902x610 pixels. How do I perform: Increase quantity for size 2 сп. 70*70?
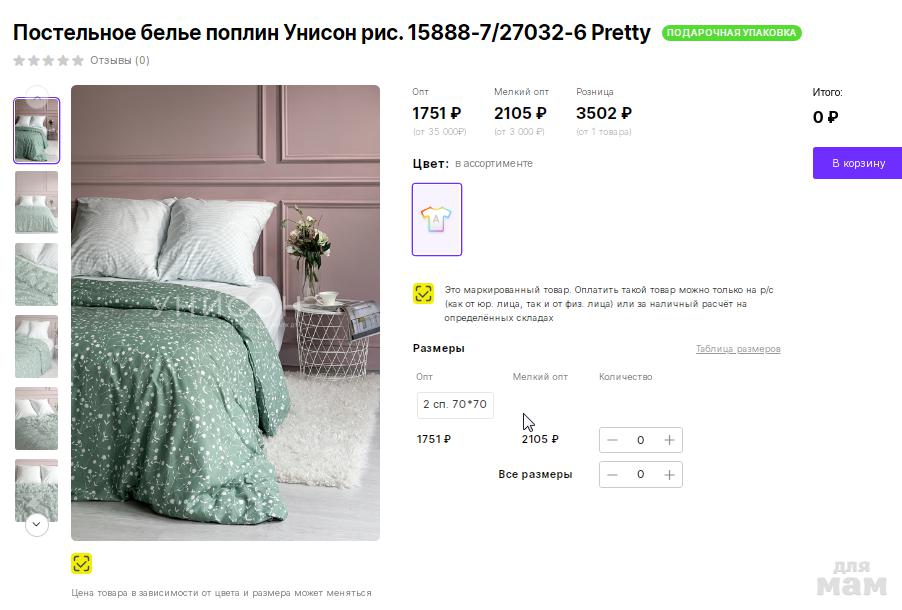pyautogui.click(x=669, y=440)
